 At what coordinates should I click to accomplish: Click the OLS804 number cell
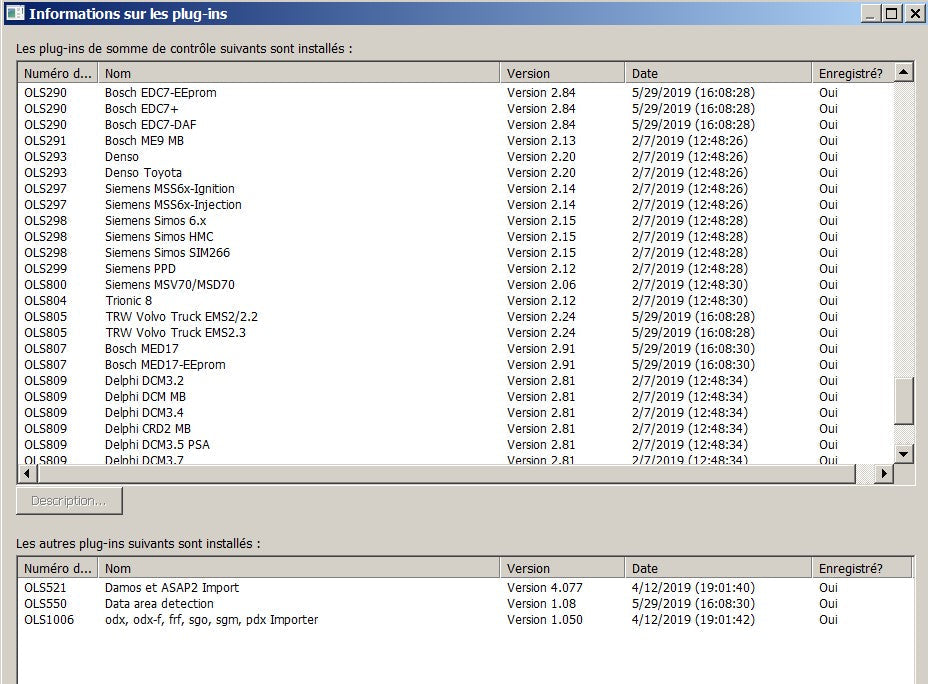[45, 301]
